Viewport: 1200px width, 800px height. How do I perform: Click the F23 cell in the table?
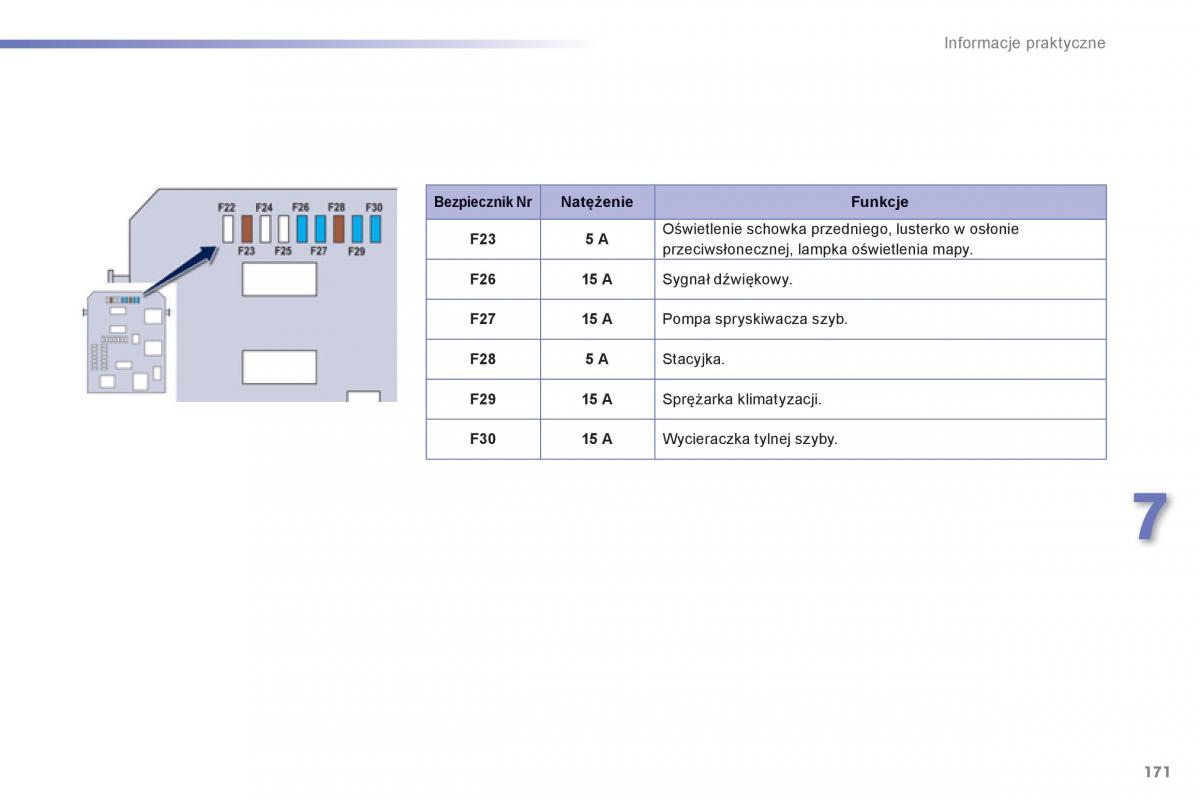point(483,239)
